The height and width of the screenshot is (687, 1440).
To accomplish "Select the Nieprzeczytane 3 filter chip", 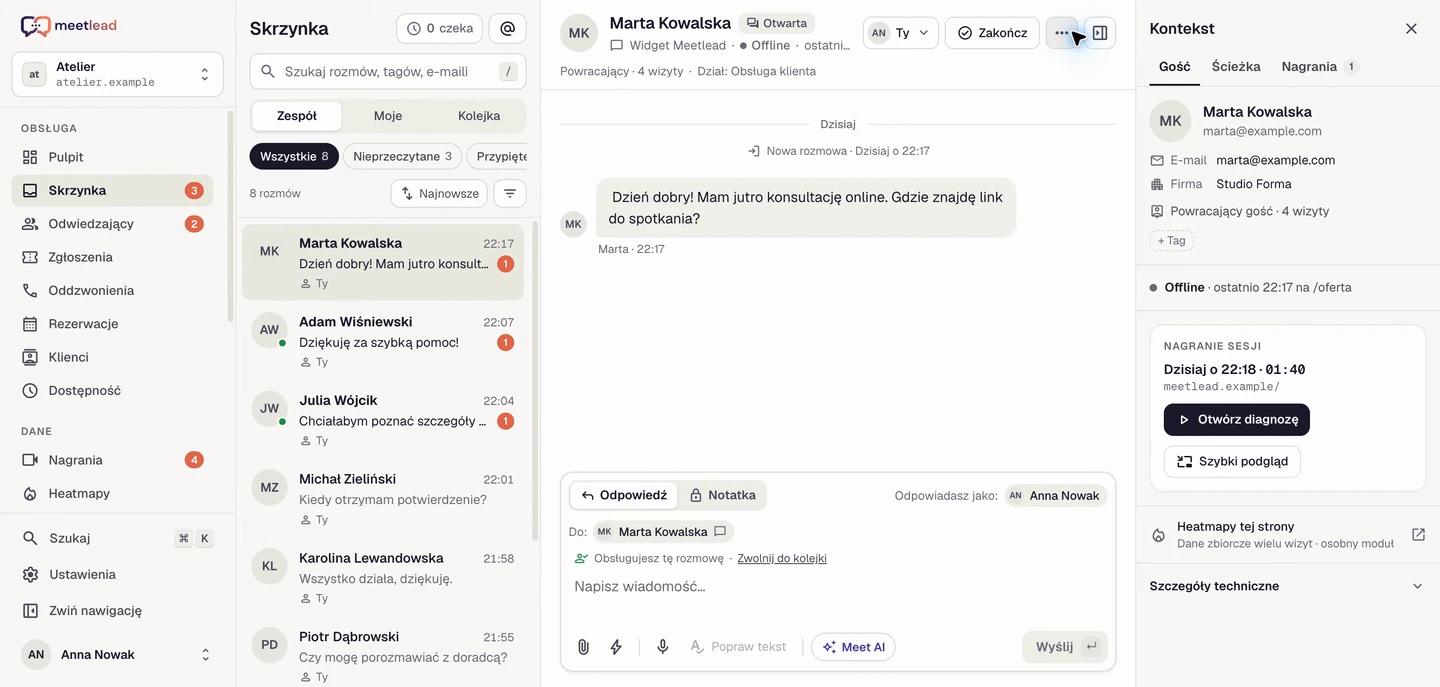I will 403,156.
